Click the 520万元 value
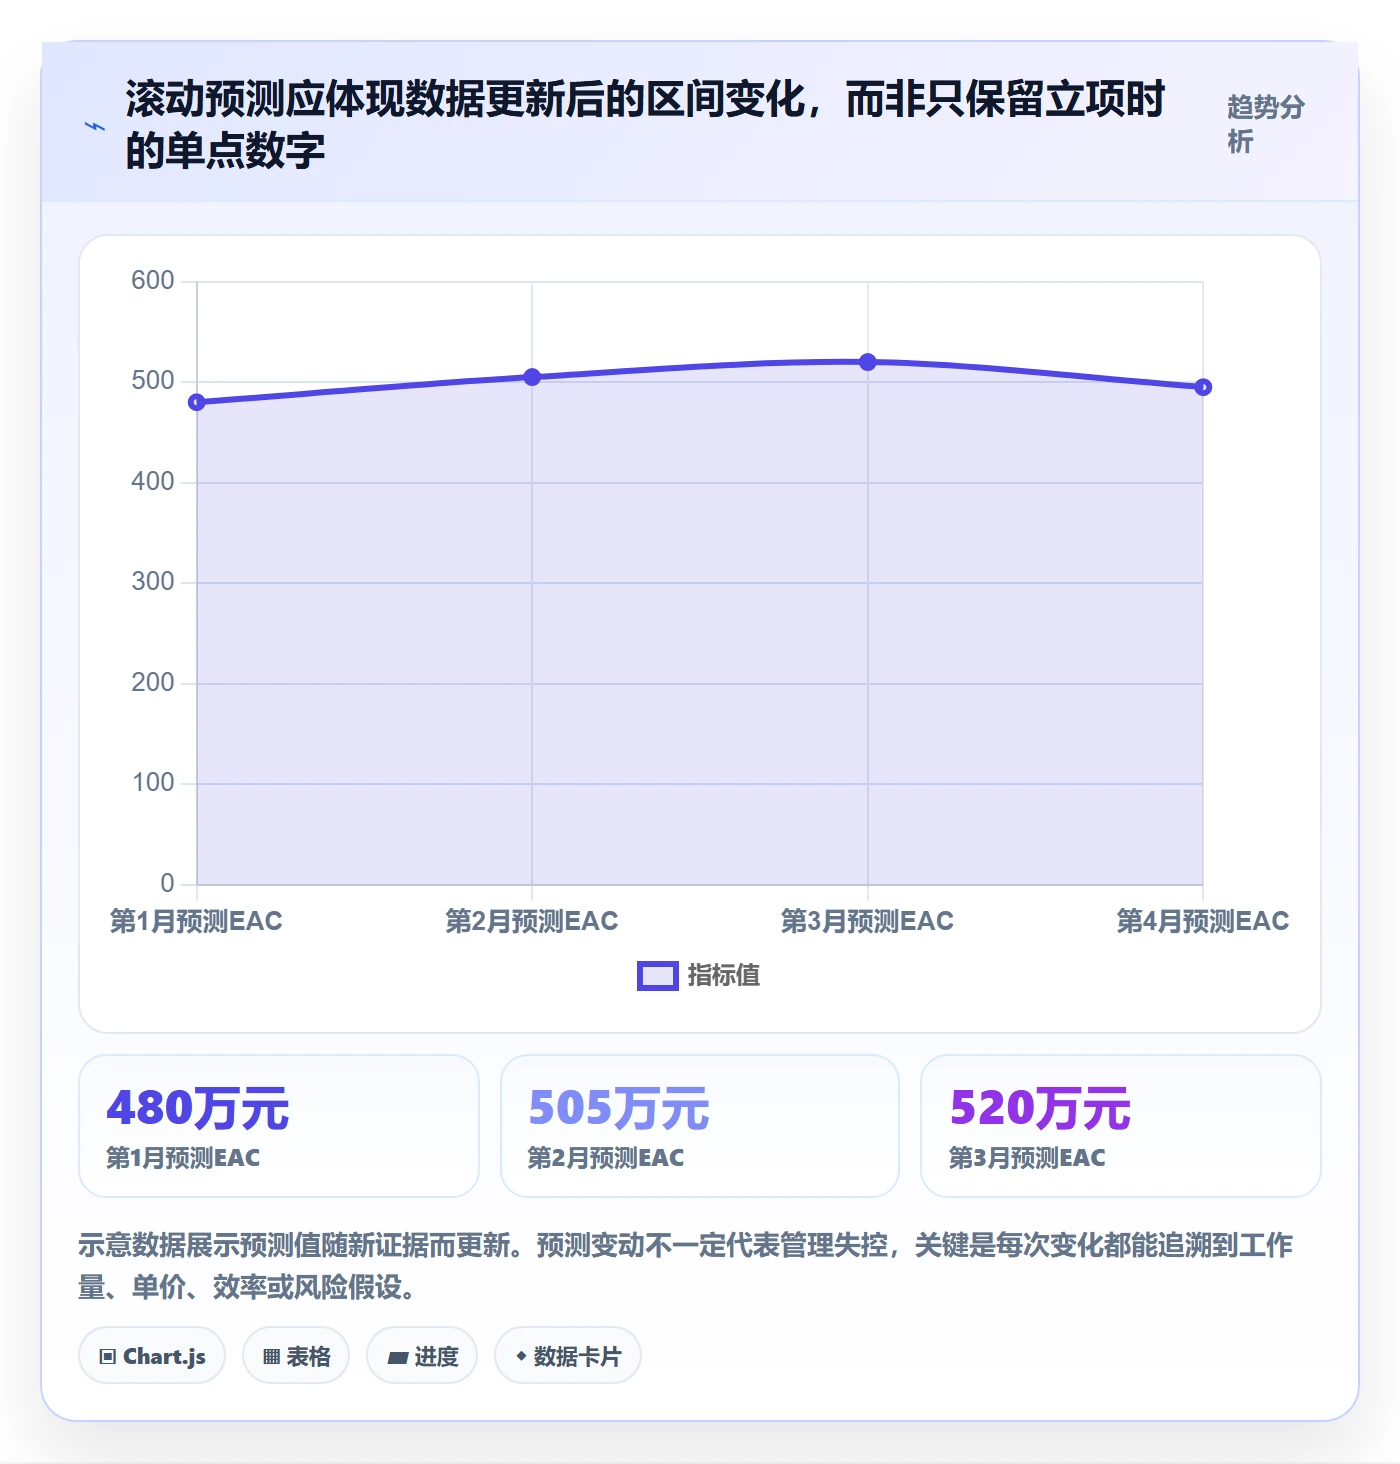The image size is (1400, 1464). pyautogui.click(x=1040, y=1108)
